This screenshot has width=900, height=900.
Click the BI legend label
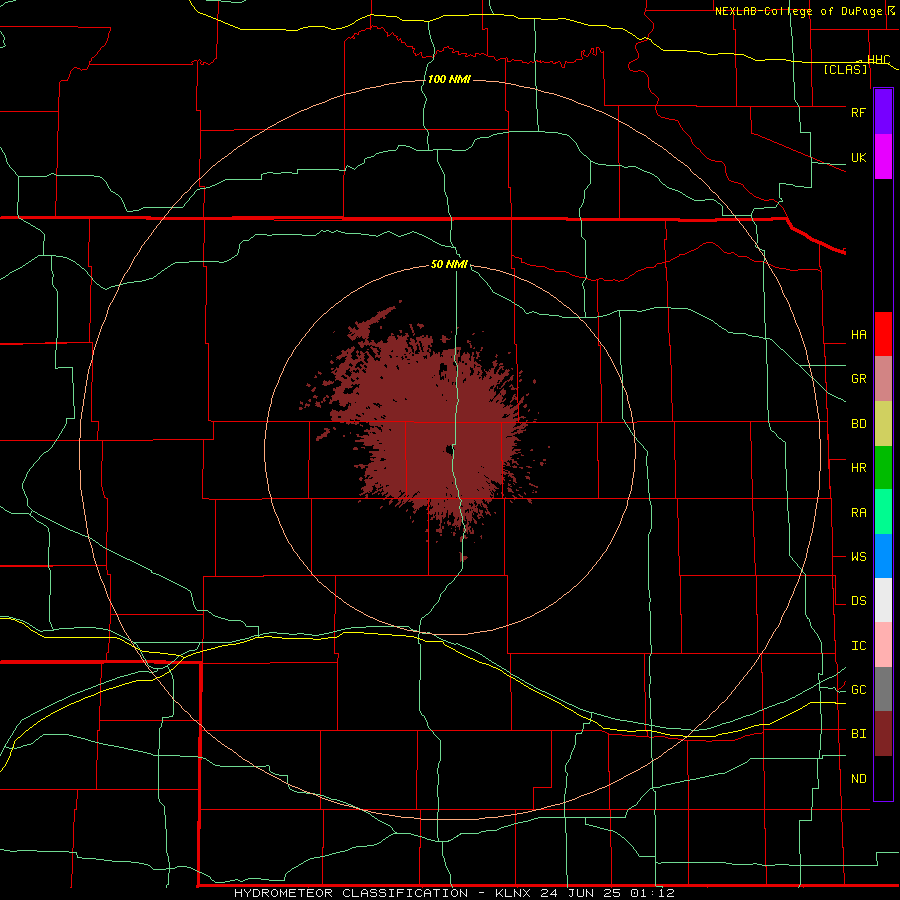(x=858, y=734)
